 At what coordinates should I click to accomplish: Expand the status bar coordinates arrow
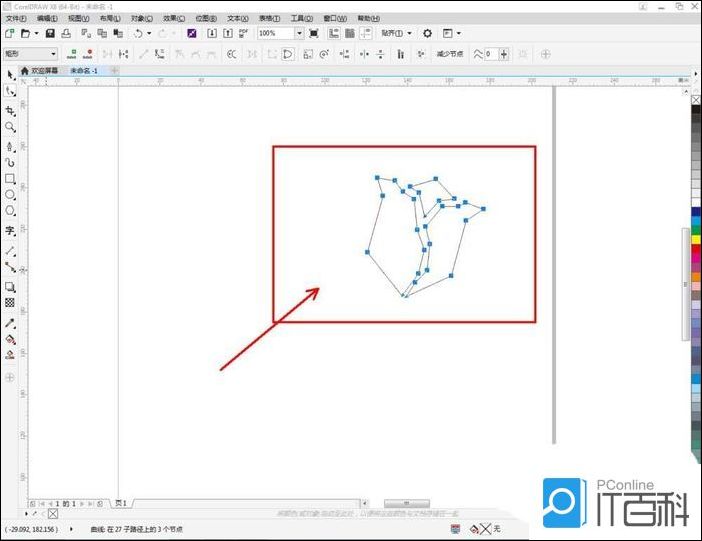(71, 529)
